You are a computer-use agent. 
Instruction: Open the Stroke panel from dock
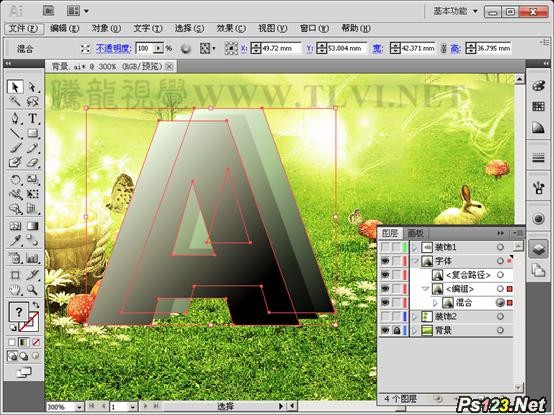[538, 158]
